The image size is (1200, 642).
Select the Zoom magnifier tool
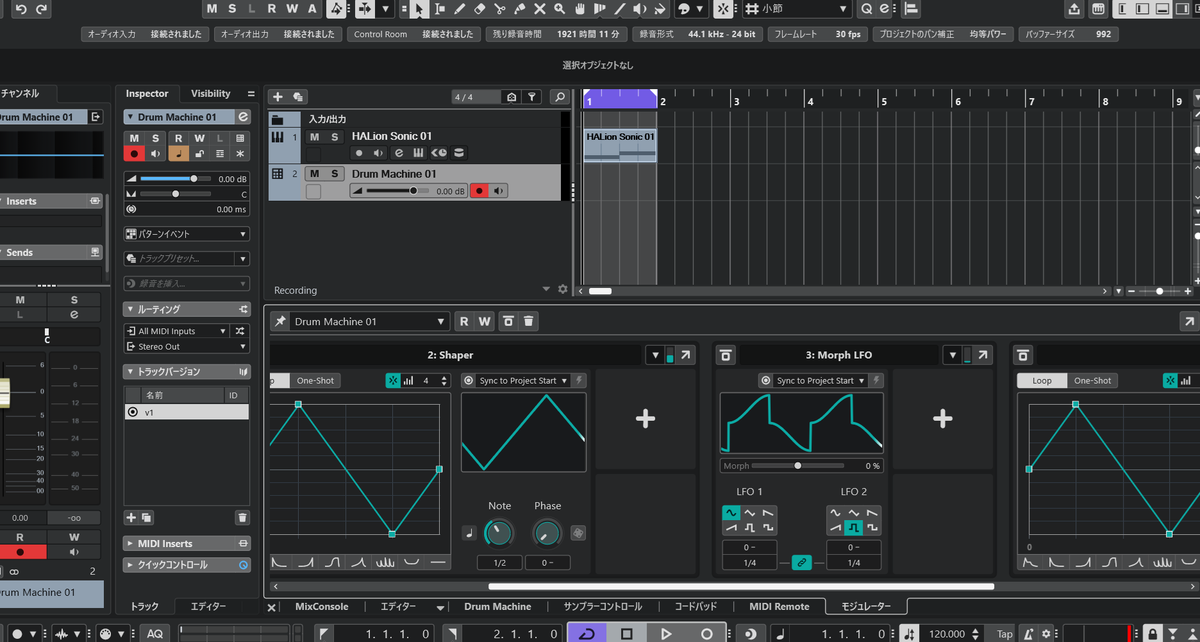pyautogui.click(x=560, y=9)
